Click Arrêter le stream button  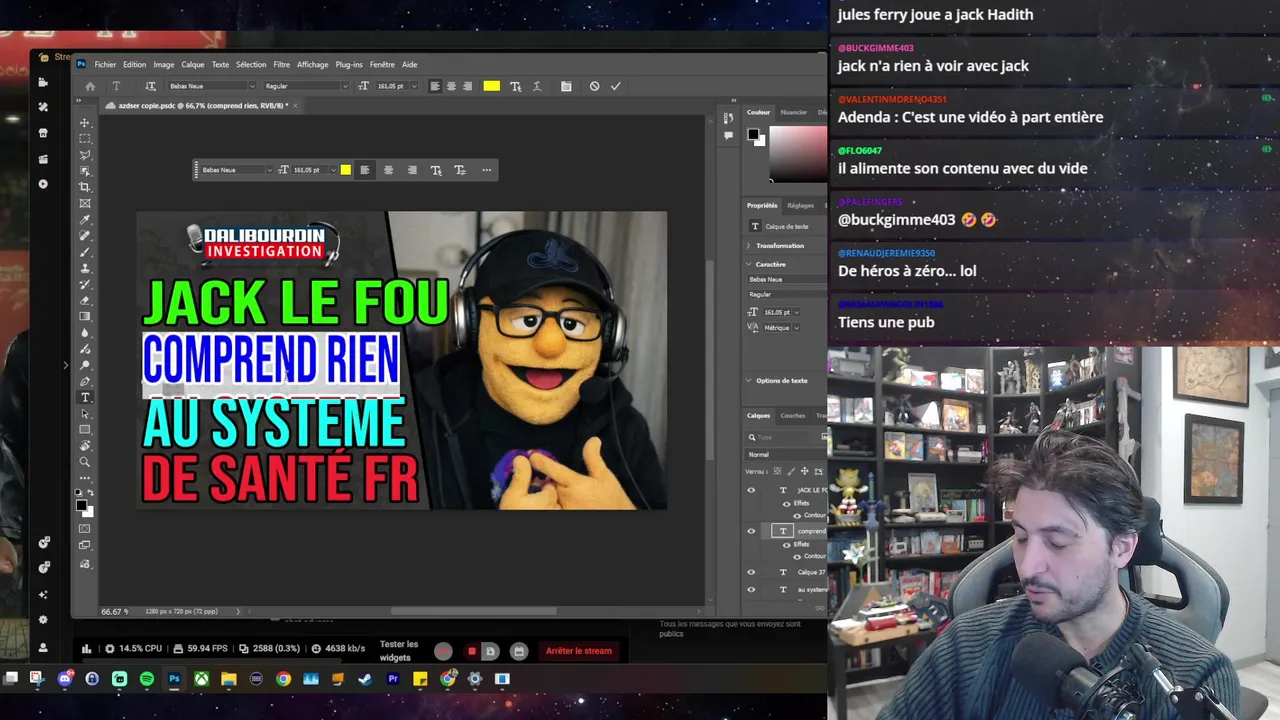pos(579,651)
